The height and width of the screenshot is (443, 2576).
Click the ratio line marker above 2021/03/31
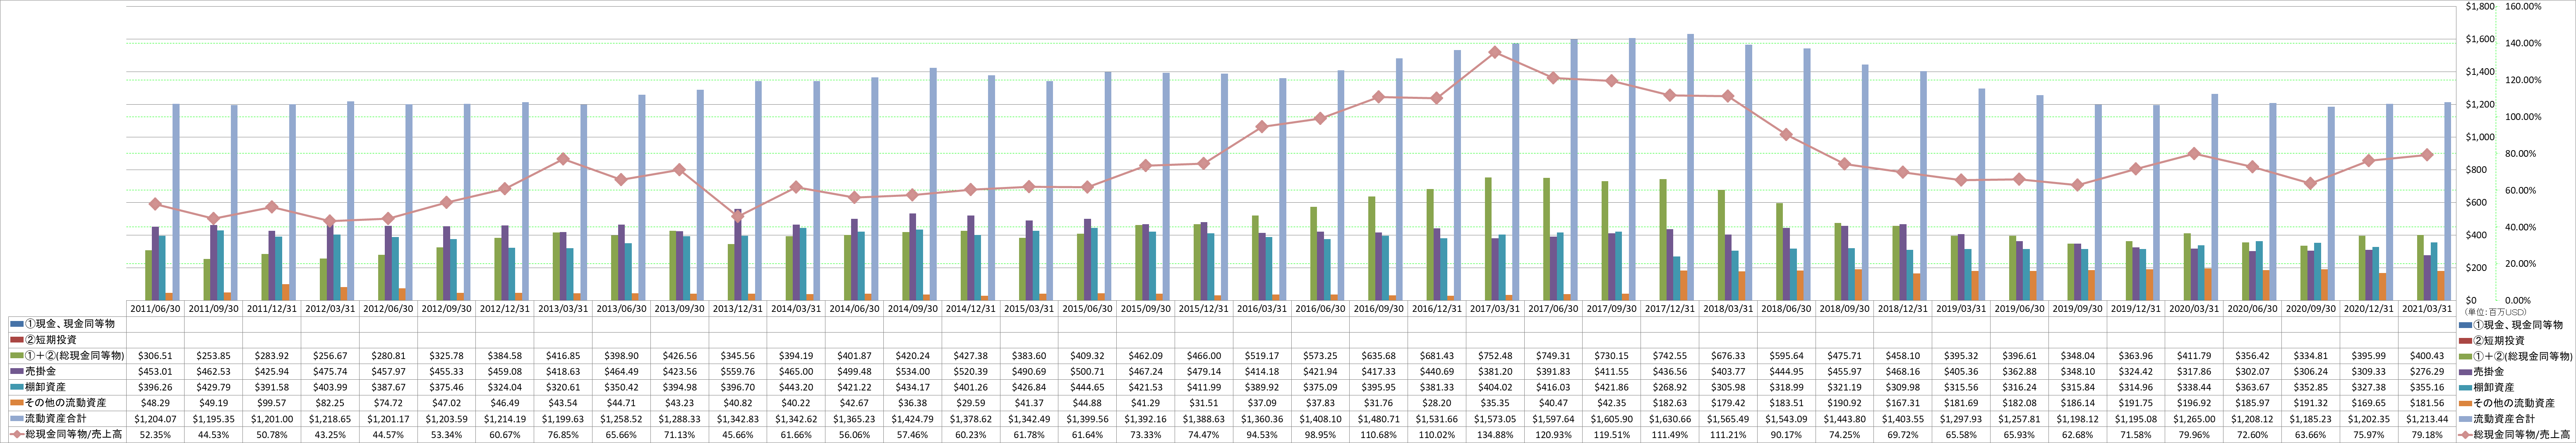point(2427,155)
